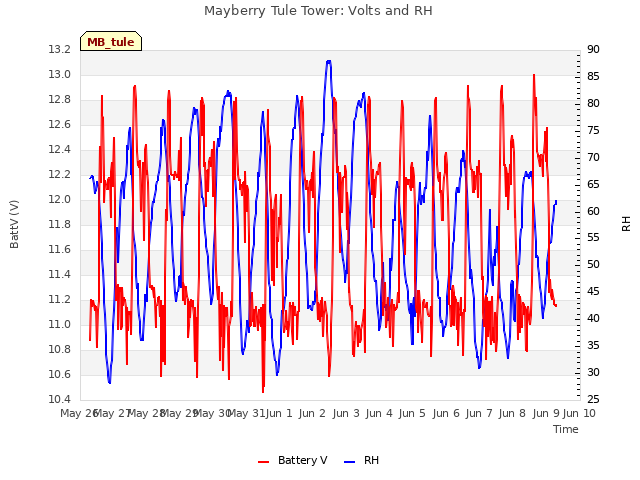The image size is (640, 480).
Task: Click the RH right axis label
Action: pos(626,224)
